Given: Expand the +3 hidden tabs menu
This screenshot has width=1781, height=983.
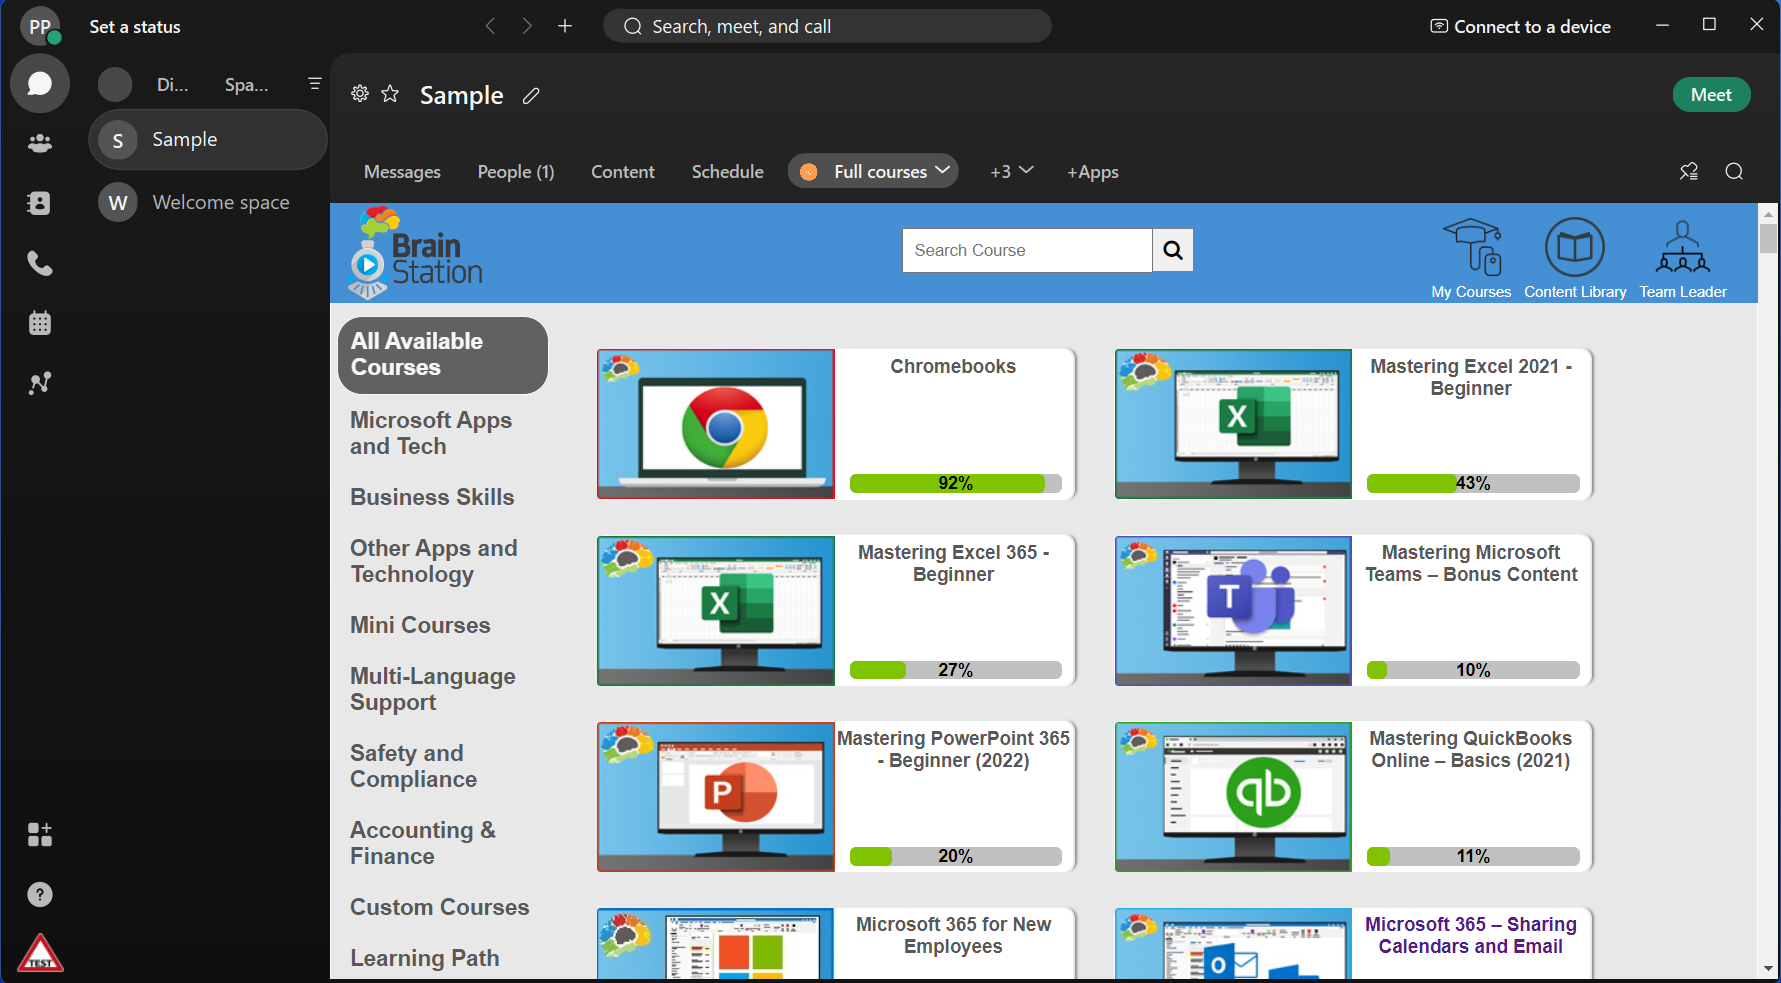Looking at the screenshot, I should click(x=1011, y=171).
